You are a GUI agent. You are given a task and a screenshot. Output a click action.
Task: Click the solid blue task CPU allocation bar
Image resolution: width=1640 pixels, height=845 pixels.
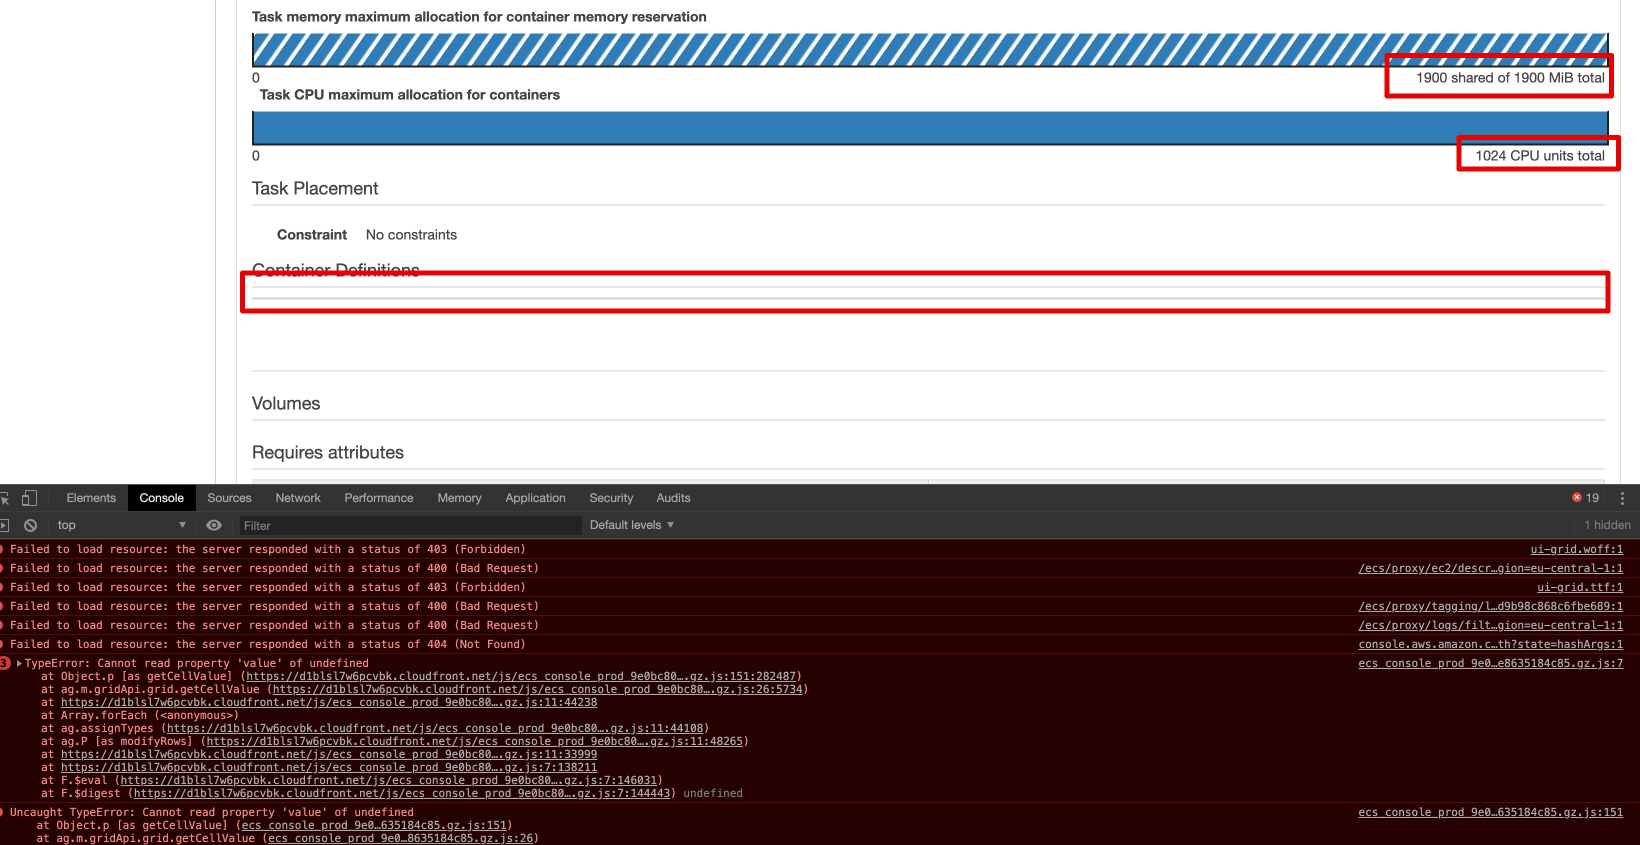tap(930, 128)
